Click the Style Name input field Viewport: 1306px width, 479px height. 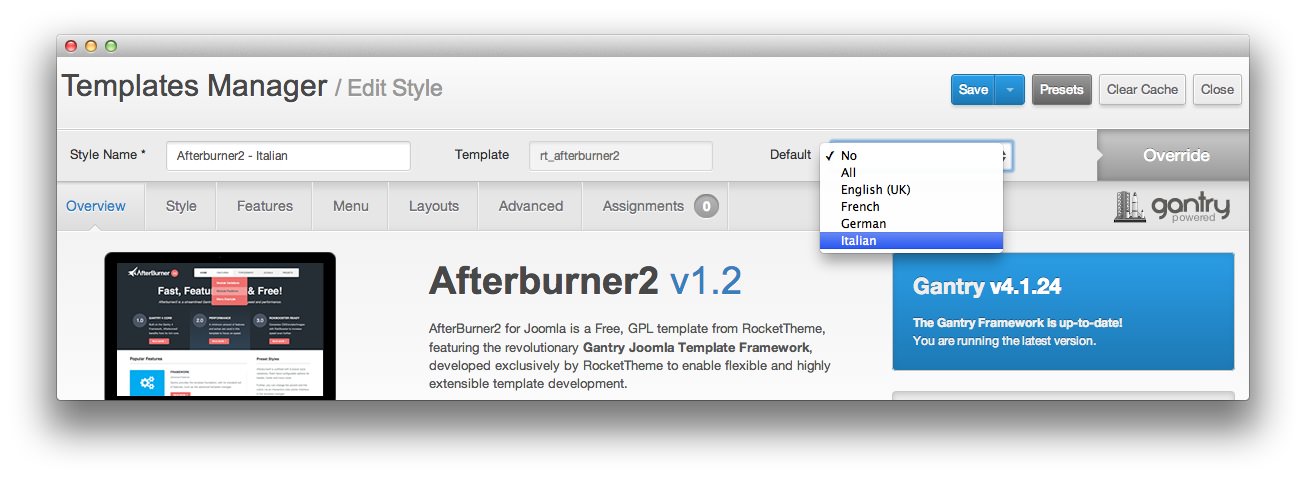[x=288, y=156]
